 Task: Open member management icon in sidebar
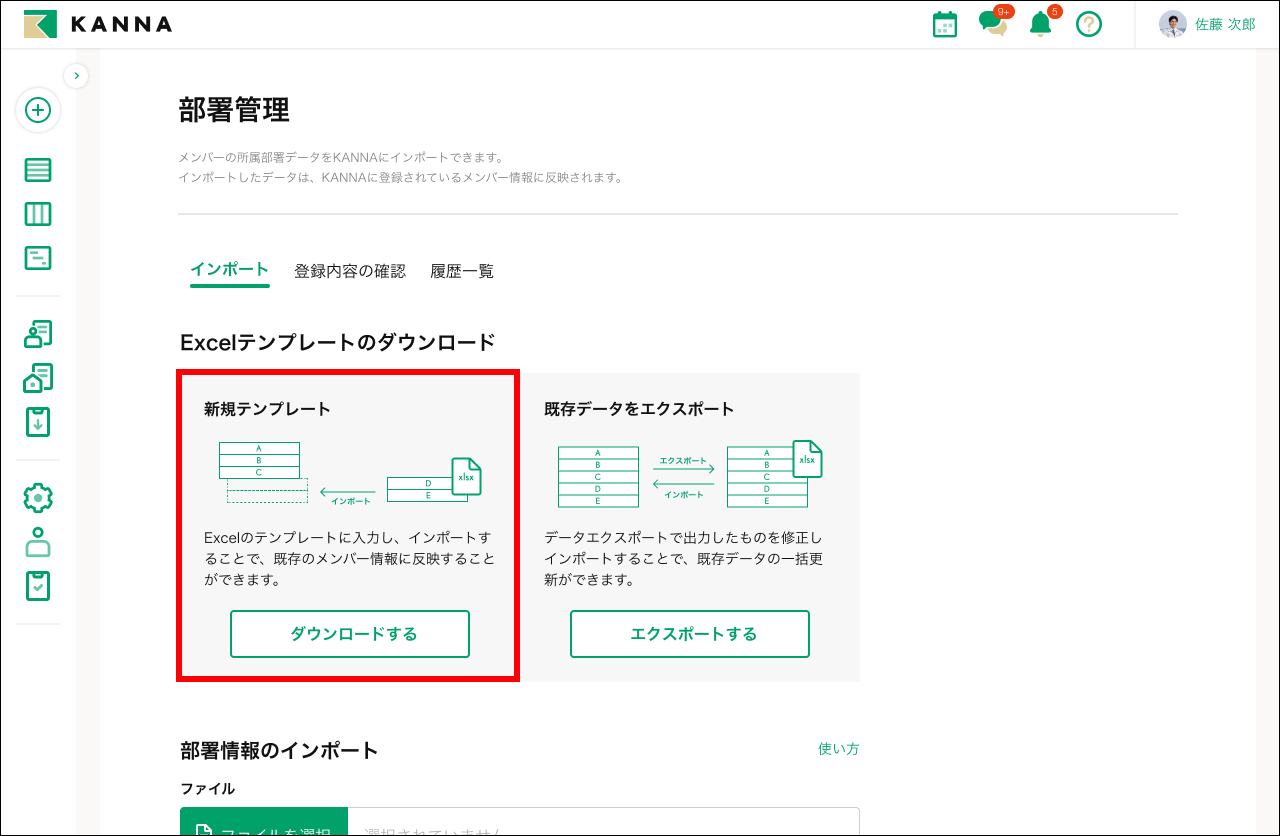(37, 333)
